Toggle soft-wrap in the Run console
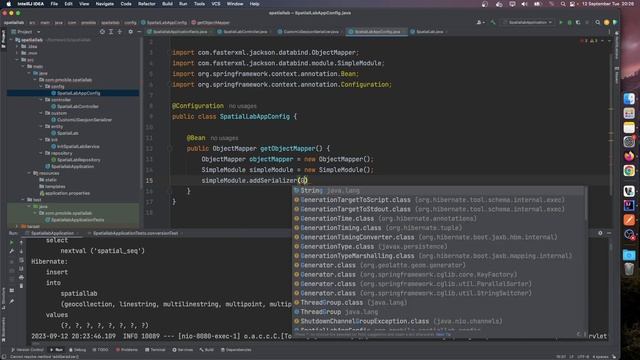Image resolution: width=640 pixels, height=360 pixels. click(x=21, y=260)
